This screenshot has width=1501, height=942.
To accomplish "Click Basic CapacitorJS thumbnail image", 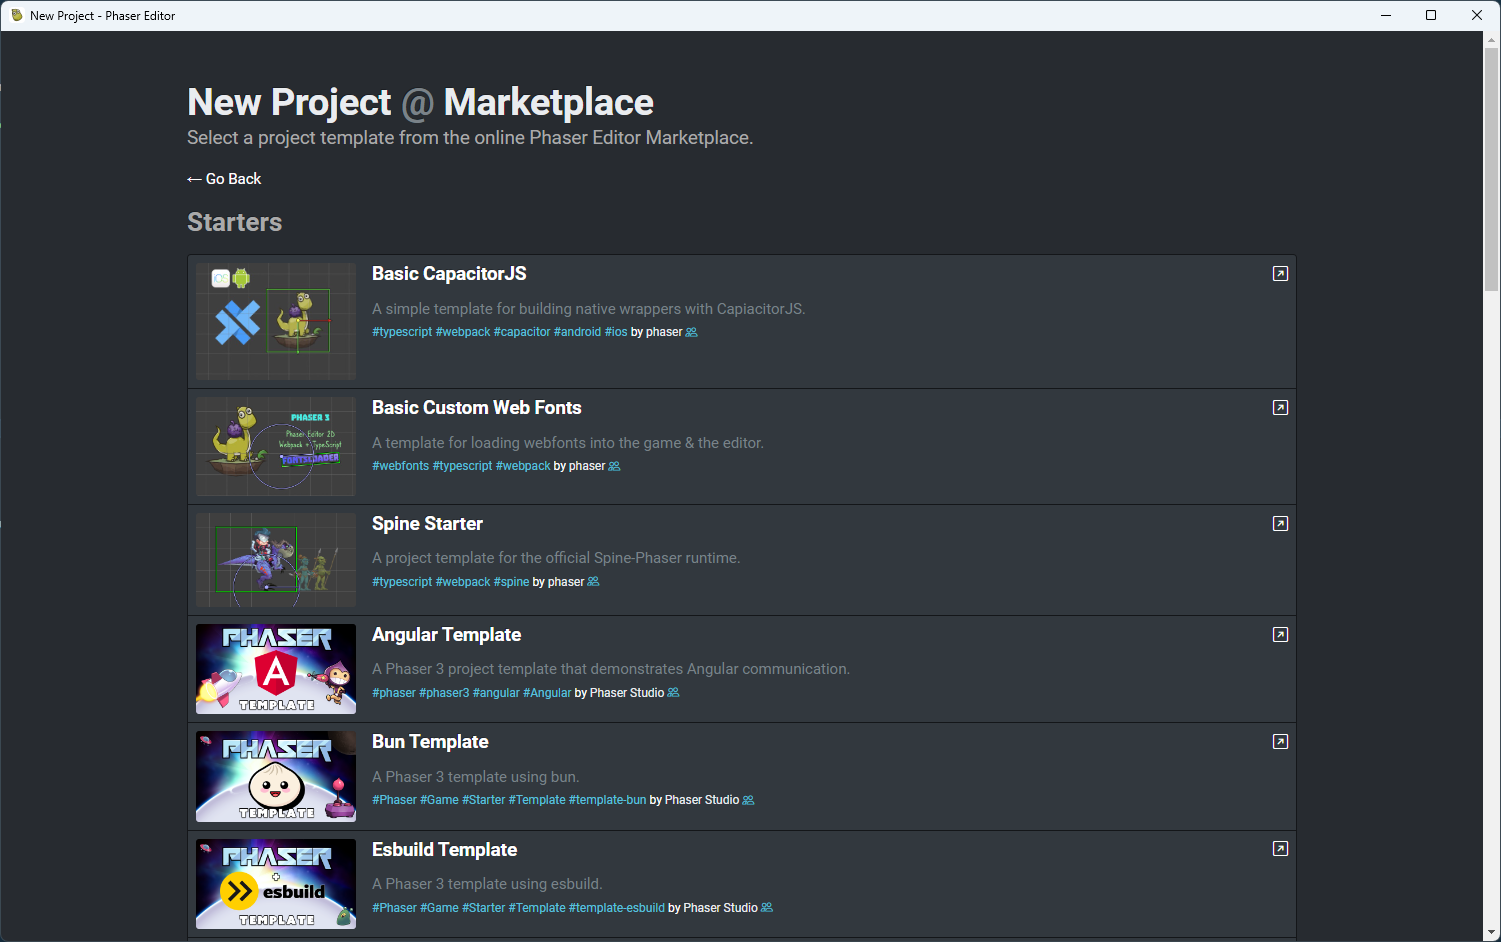I will (x=276, y=321).
